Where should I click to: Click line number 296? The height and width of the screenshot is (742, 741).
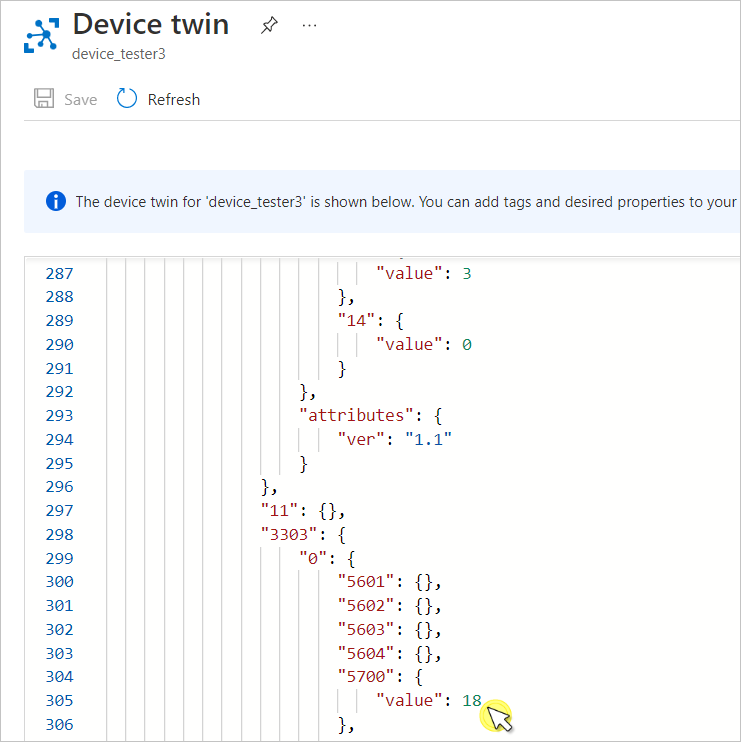coord(60,486)
